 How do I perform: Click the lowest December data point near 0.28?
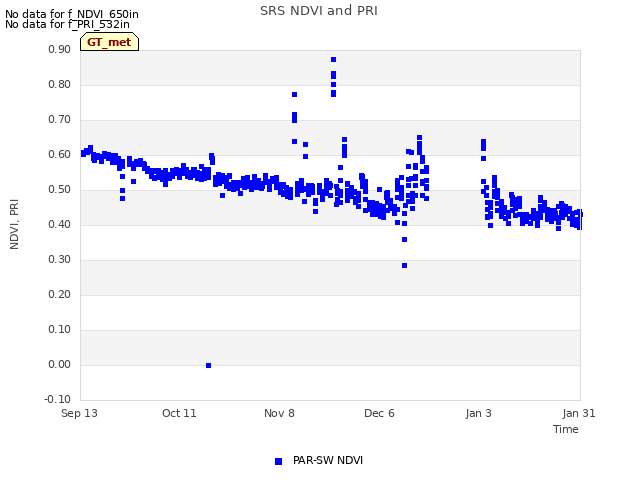pos(404,266)
